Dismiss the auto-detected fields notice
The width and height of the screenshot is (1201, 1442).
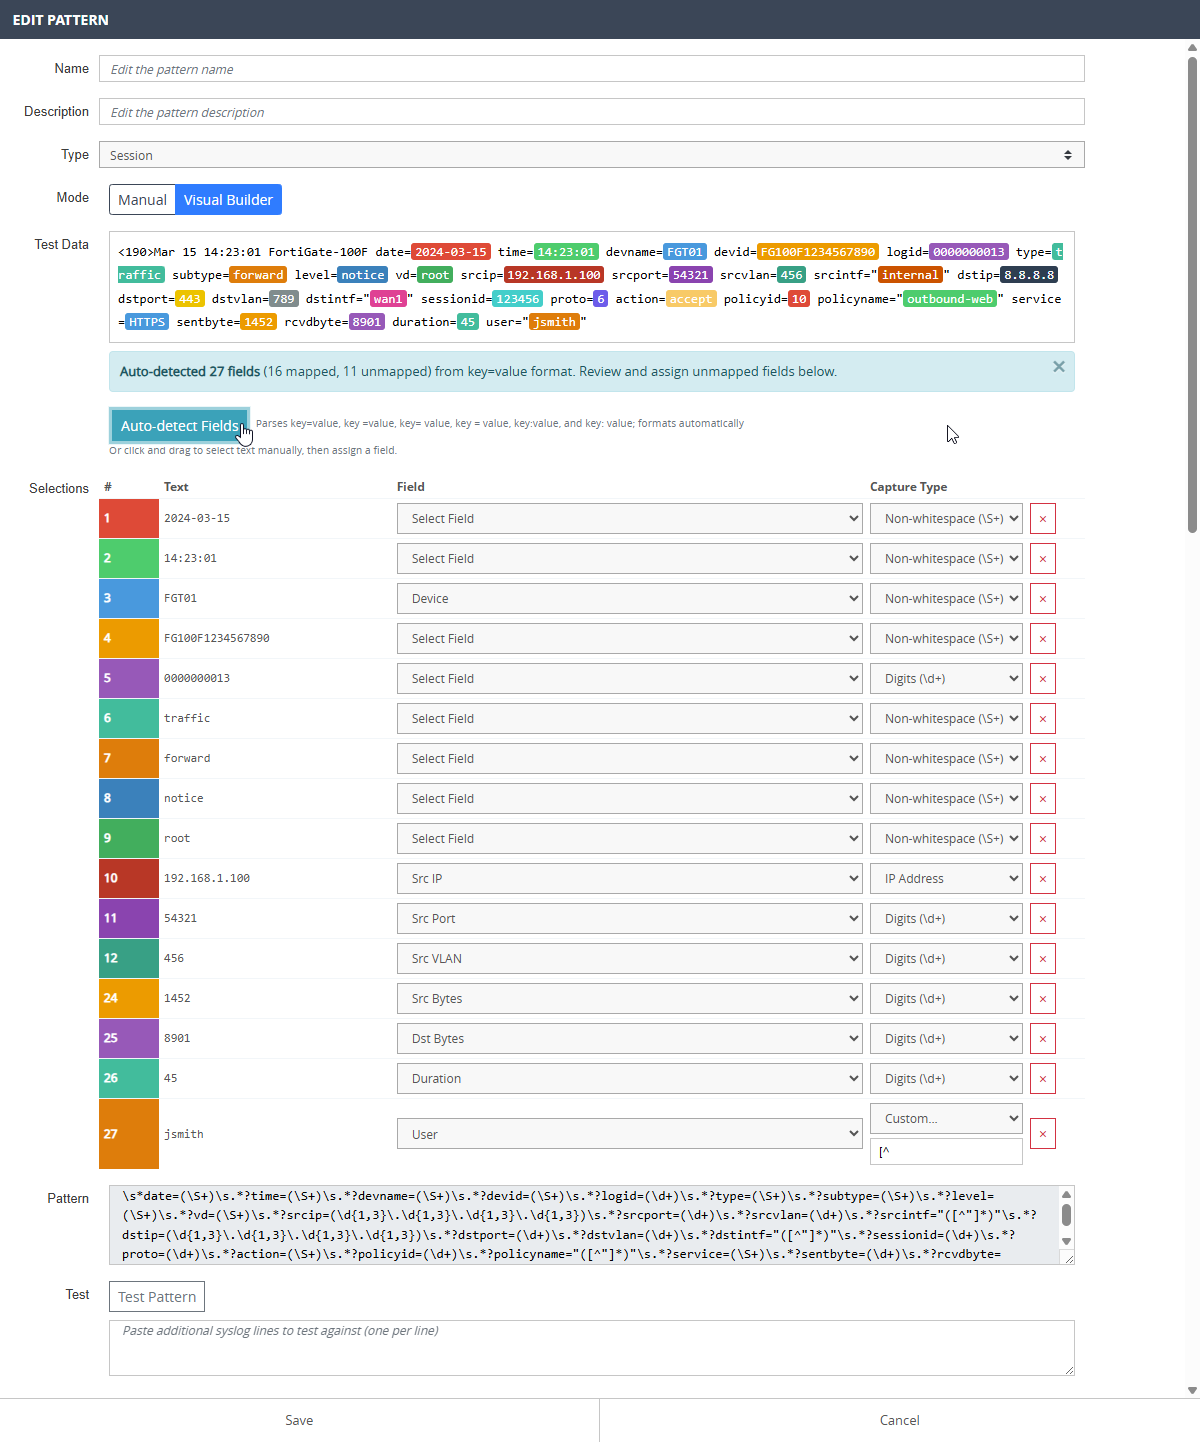coord(1059,367)
